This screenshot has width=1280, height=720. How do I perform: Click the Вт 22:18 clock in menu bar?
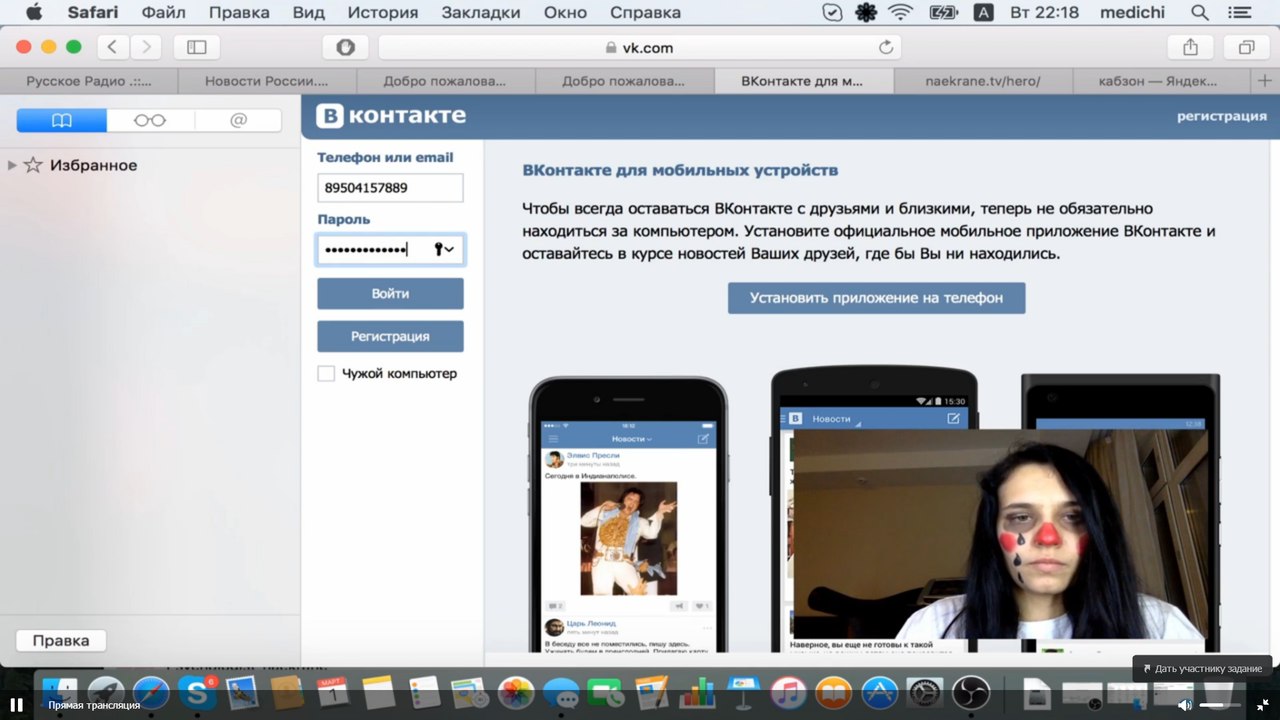(x=1045, y=13)
